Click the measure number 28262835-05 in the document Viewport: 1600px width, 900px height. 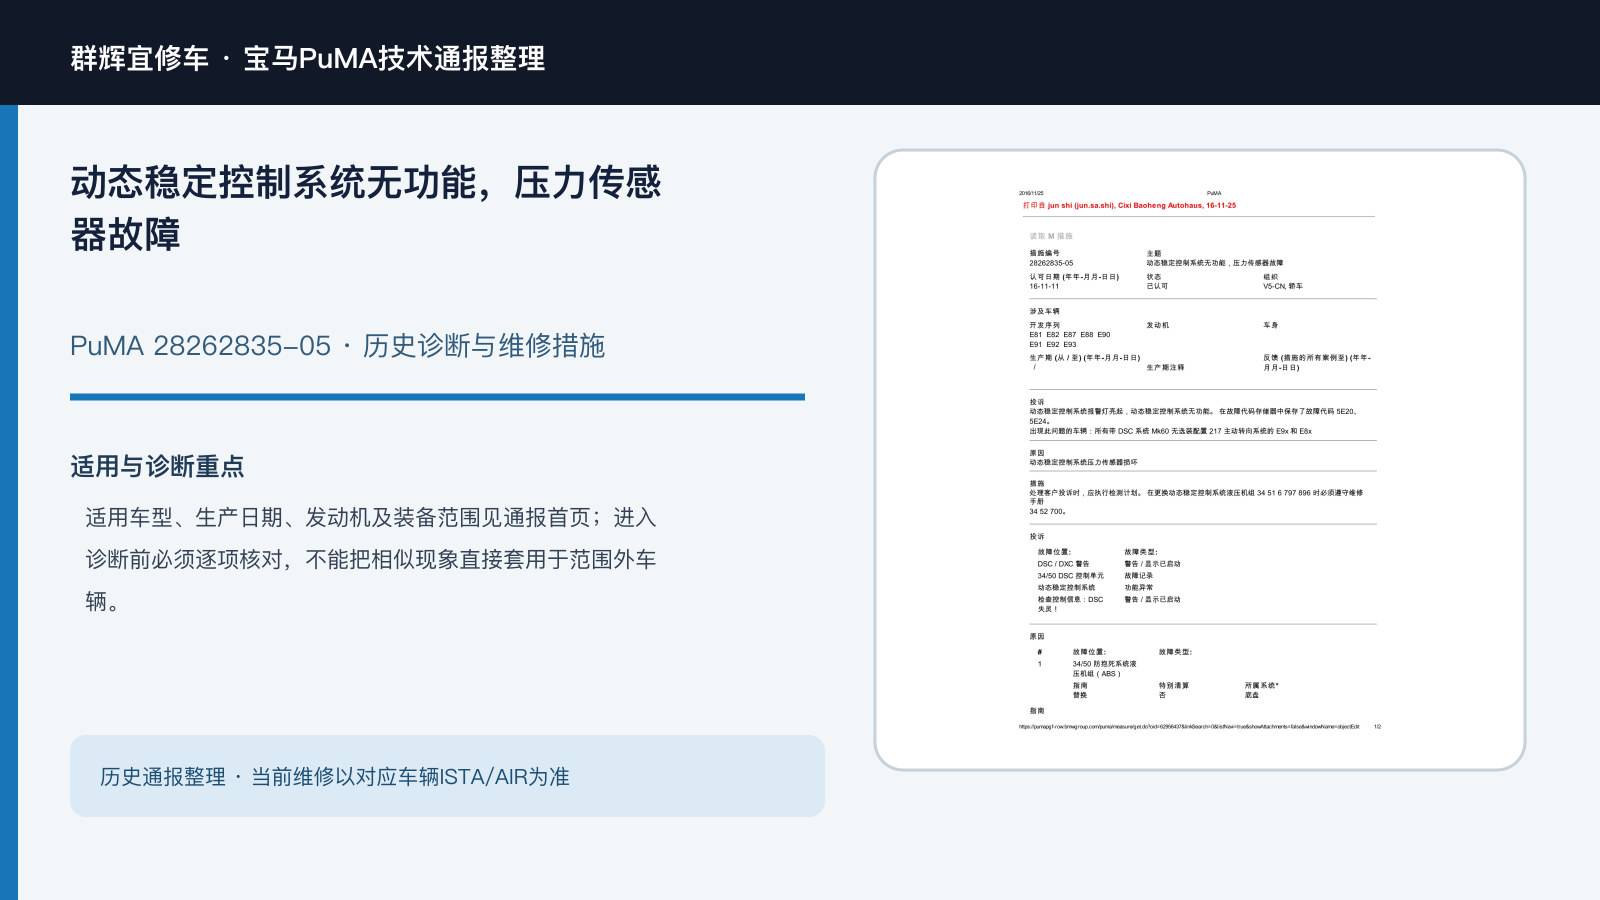click(1051, 263)
